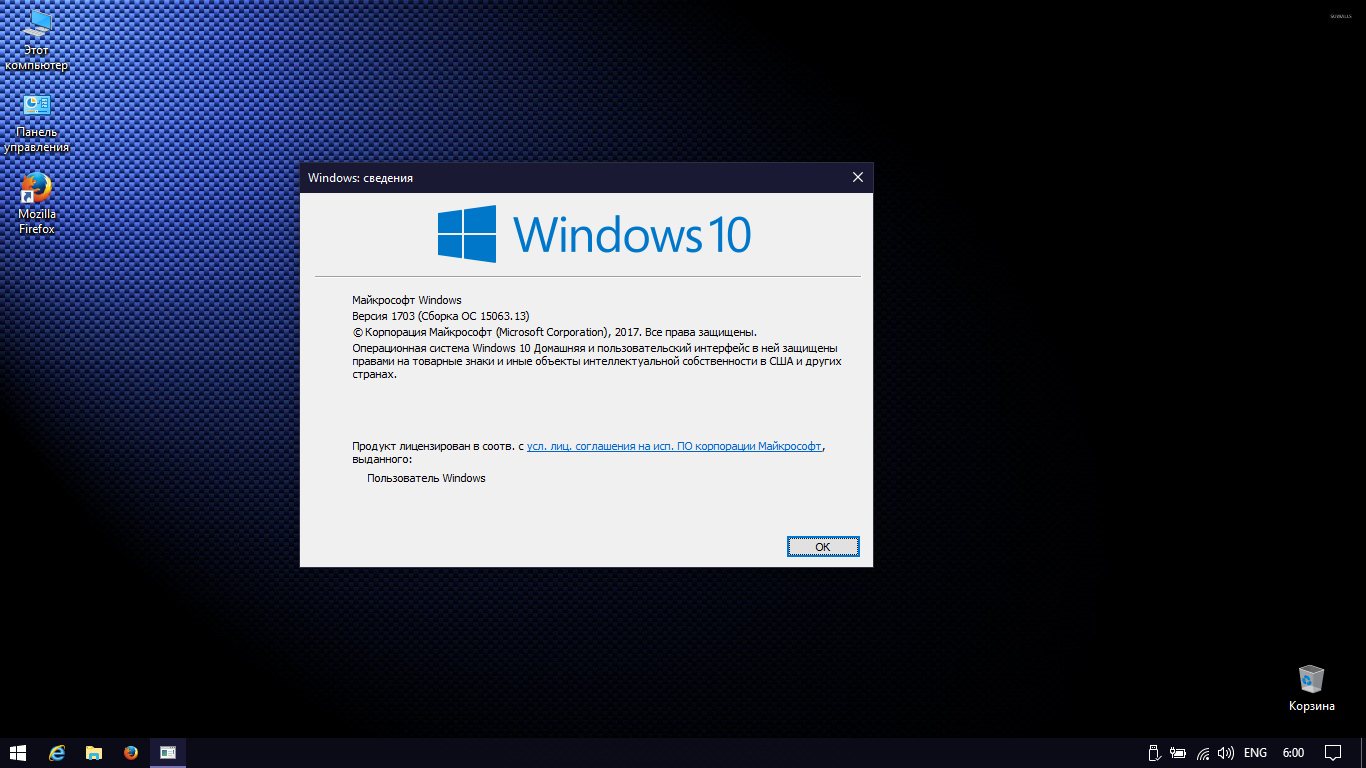Select the Корзина recycle bin icon
The height and width of the screenshot is (768, 1366).
(x=1311, y=687)
